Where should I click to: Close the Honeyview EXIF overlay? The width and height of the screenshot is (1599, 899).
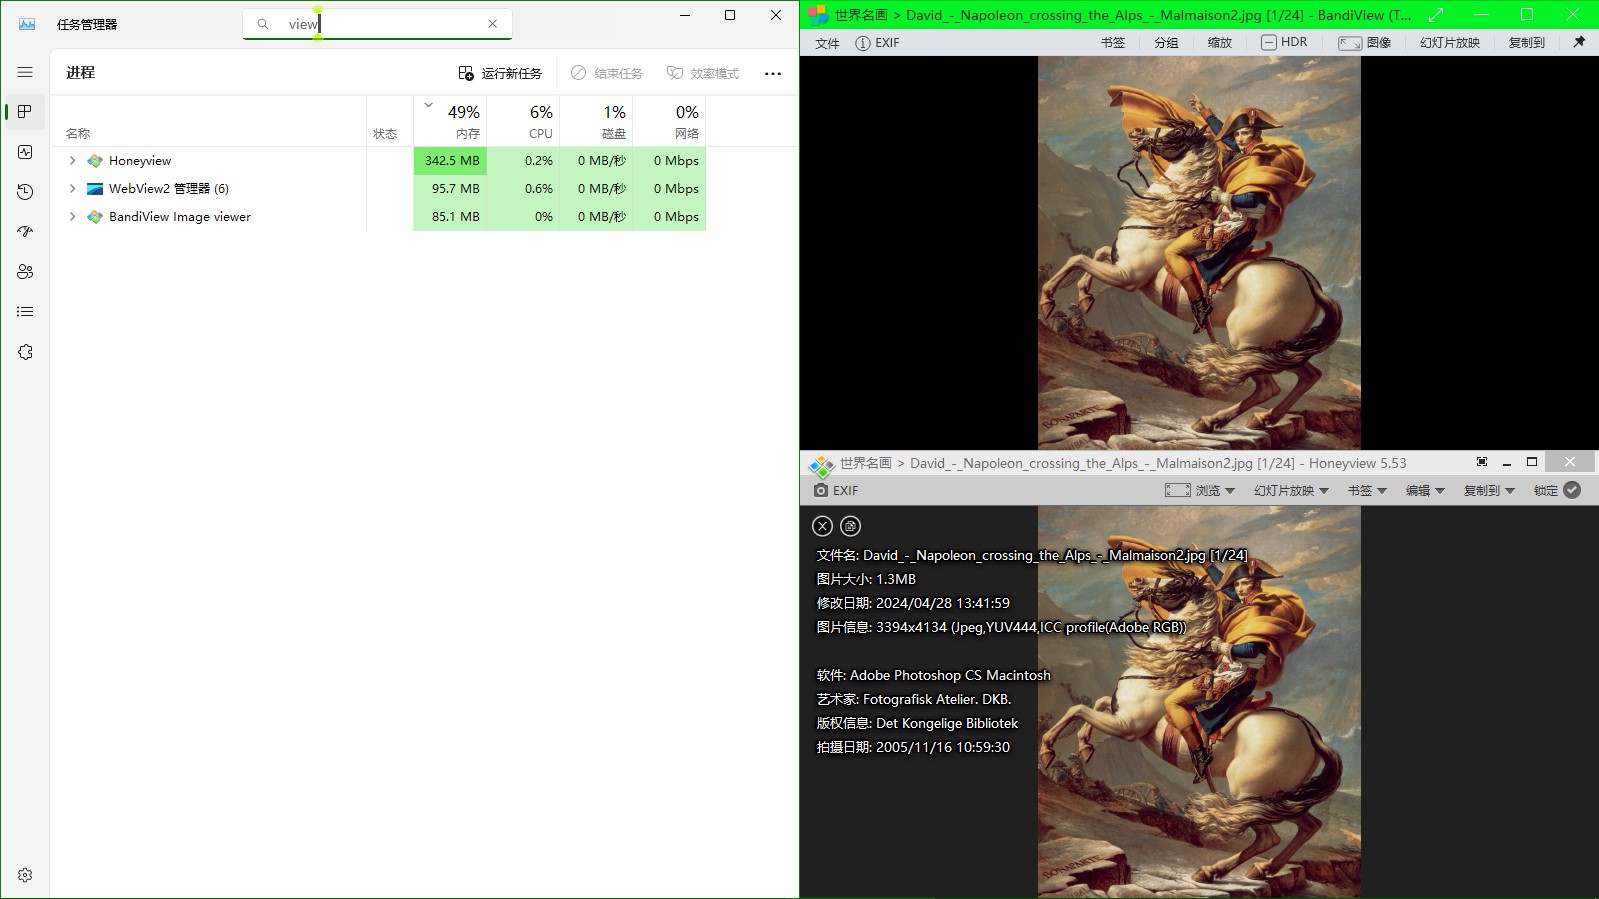[x=822, y=526]
